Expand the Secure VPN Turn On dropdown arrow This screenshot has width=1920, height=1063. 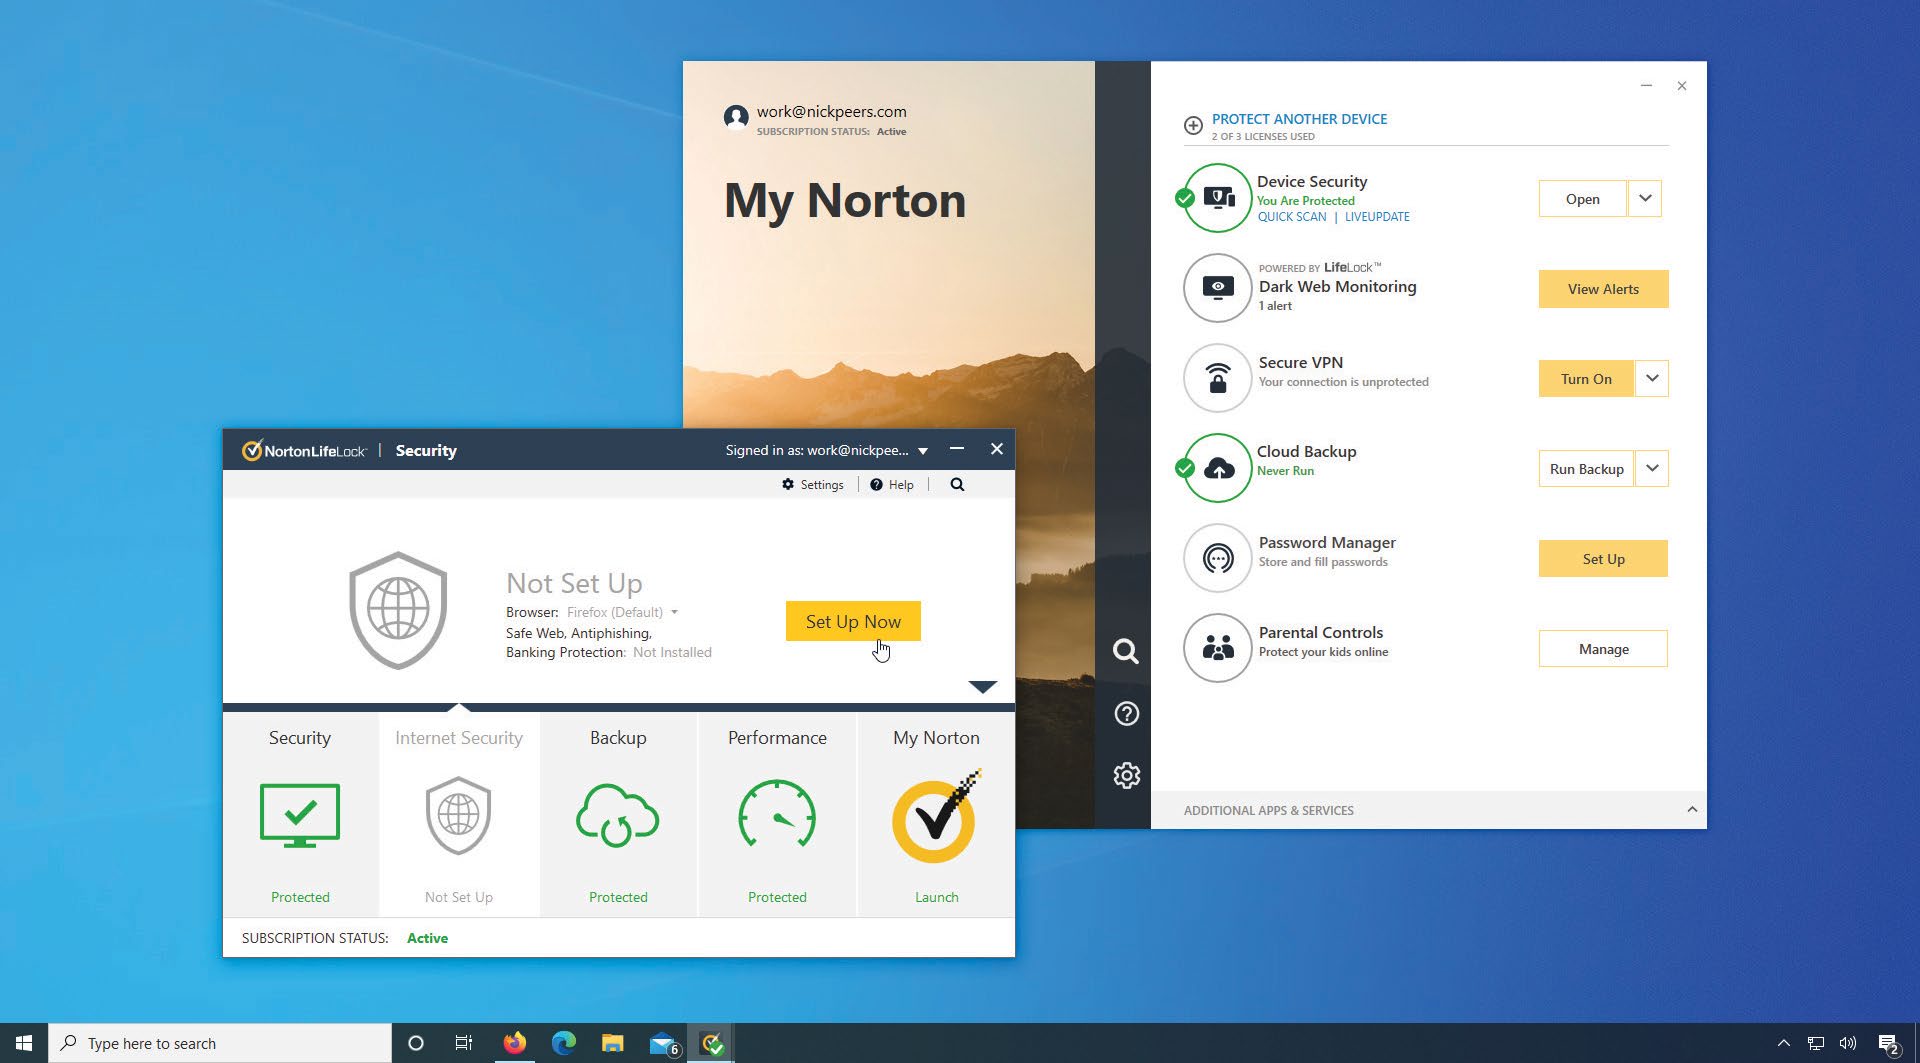[1652, 378]
